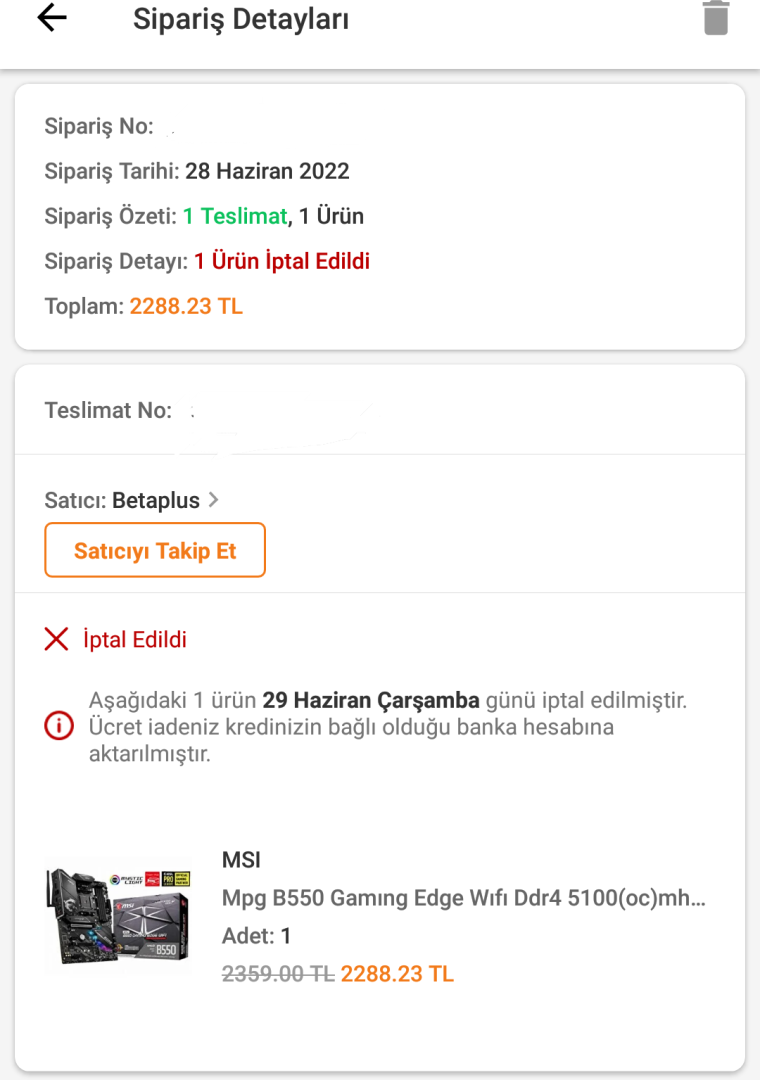Tap the red cancelled X icon
The height and width of the screenshot is (1080, 760).
point(57,639)
